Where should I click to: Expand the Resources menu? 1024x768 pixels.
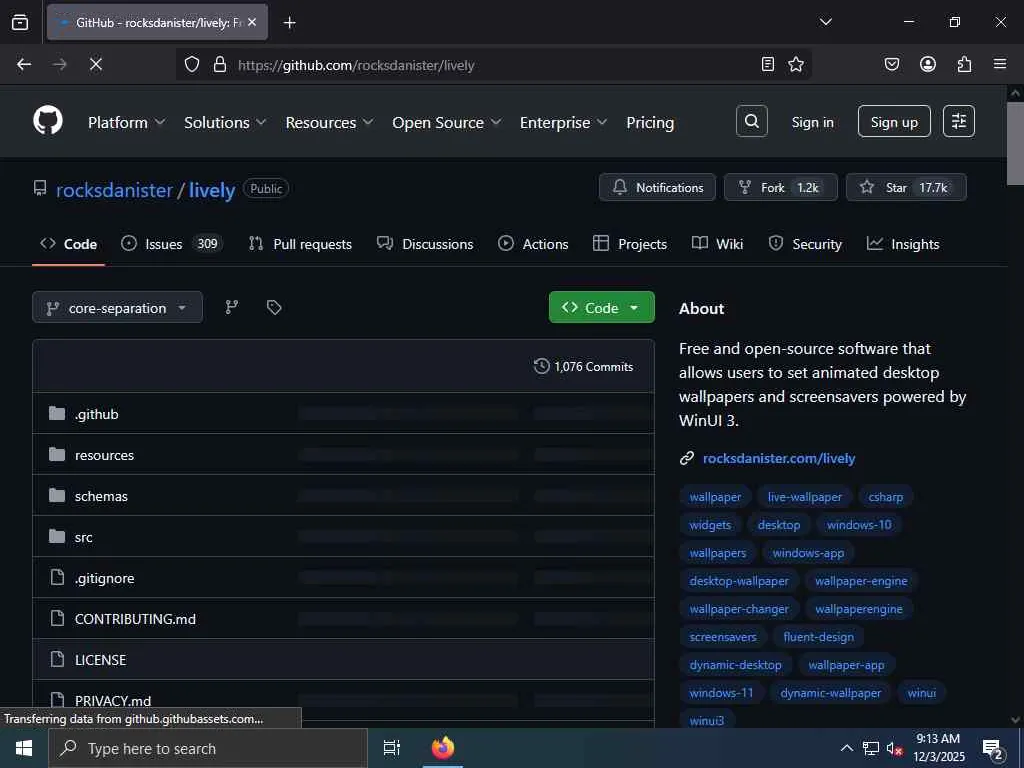[329, 122]
